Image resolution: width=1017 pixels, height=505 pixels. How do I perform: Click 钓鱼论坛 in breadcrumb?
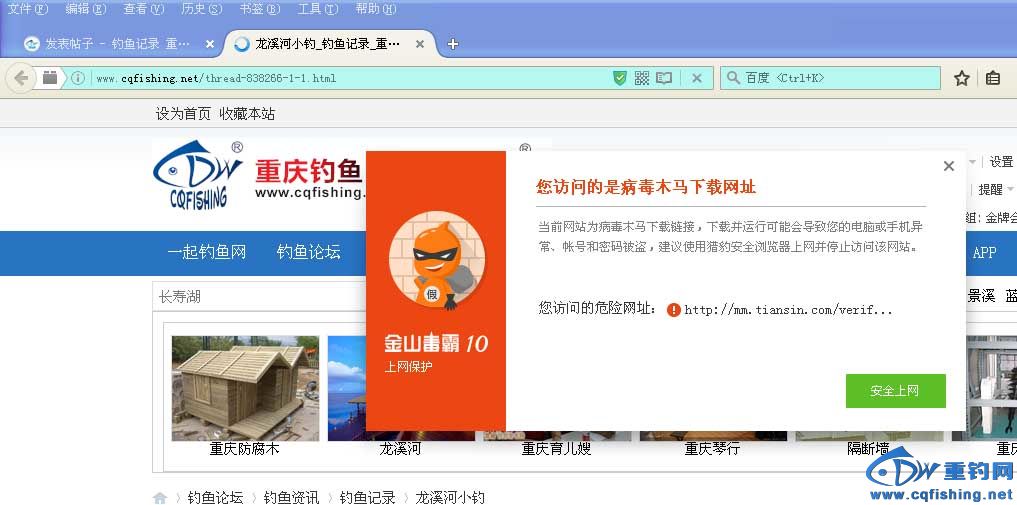(x=215, y=498)
